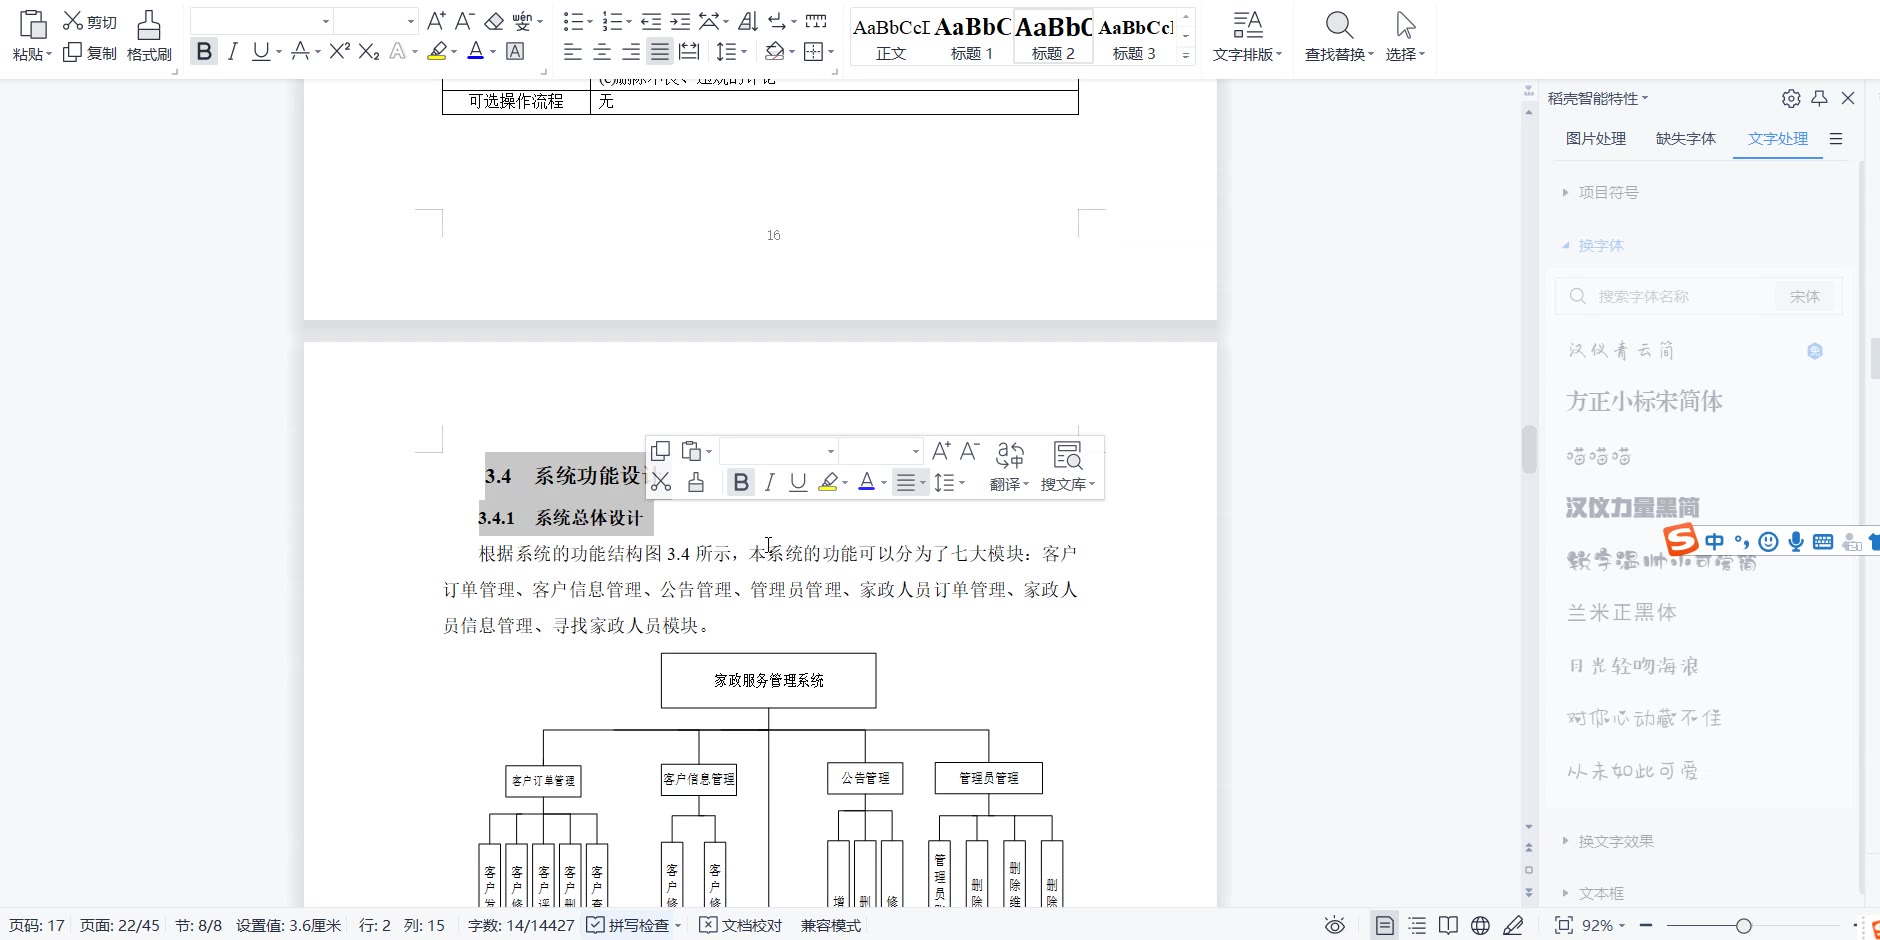Switch to the 图片处理 tab
The image size is (1880, 940).
click(1595, 139)
